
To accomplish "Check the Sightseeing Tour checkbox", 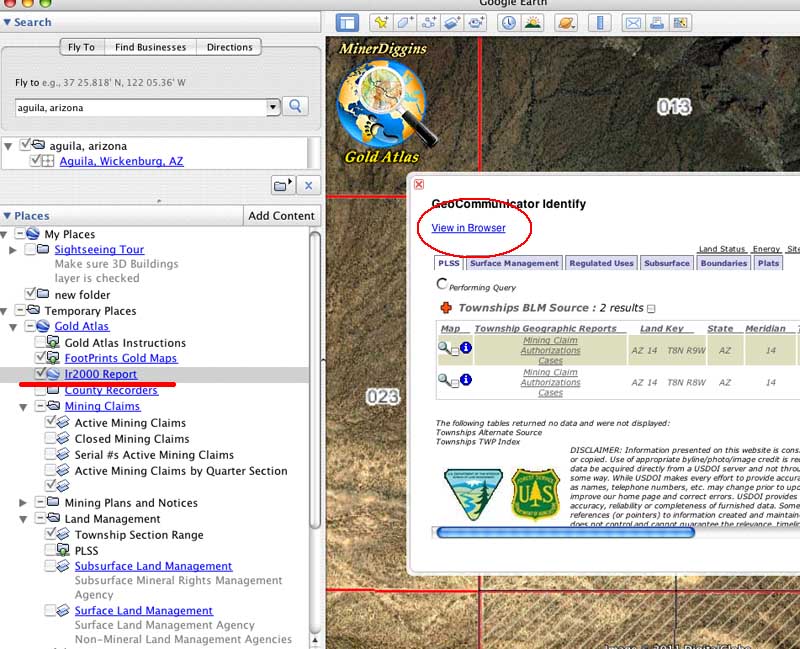I will pyautogui.click(x=30, y=249).
